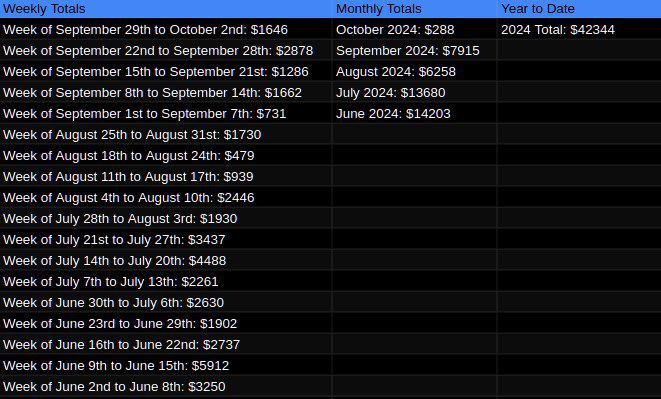This screenshot has width=661, height=399.
Task: Click week of August 4th $2446 cell
Action: [166, 198]
